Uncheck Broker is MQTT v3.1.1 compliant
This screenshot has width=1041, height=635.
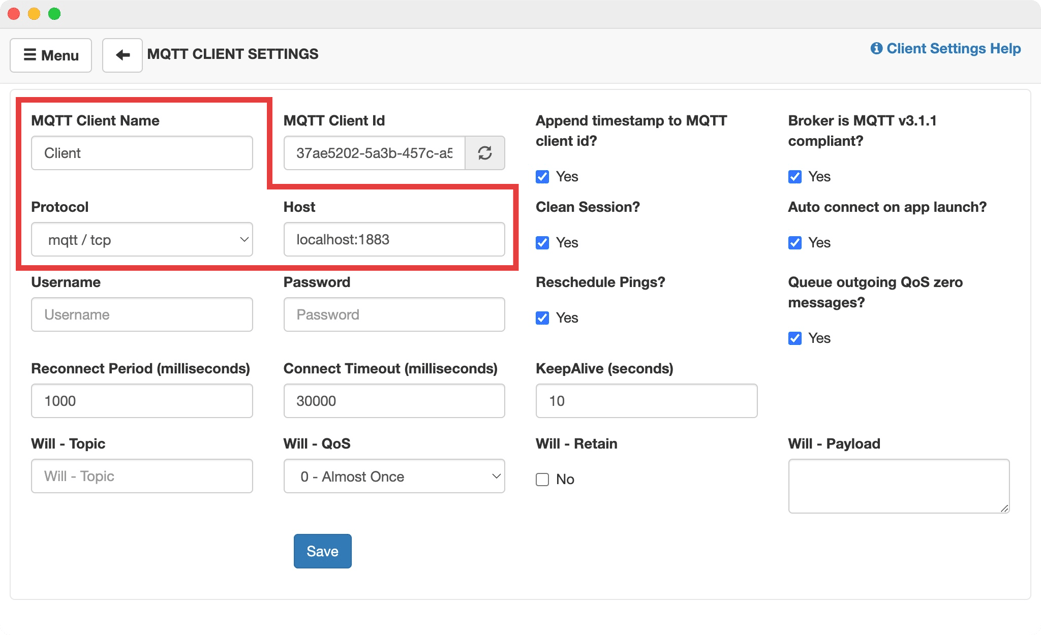click(794, 176)
